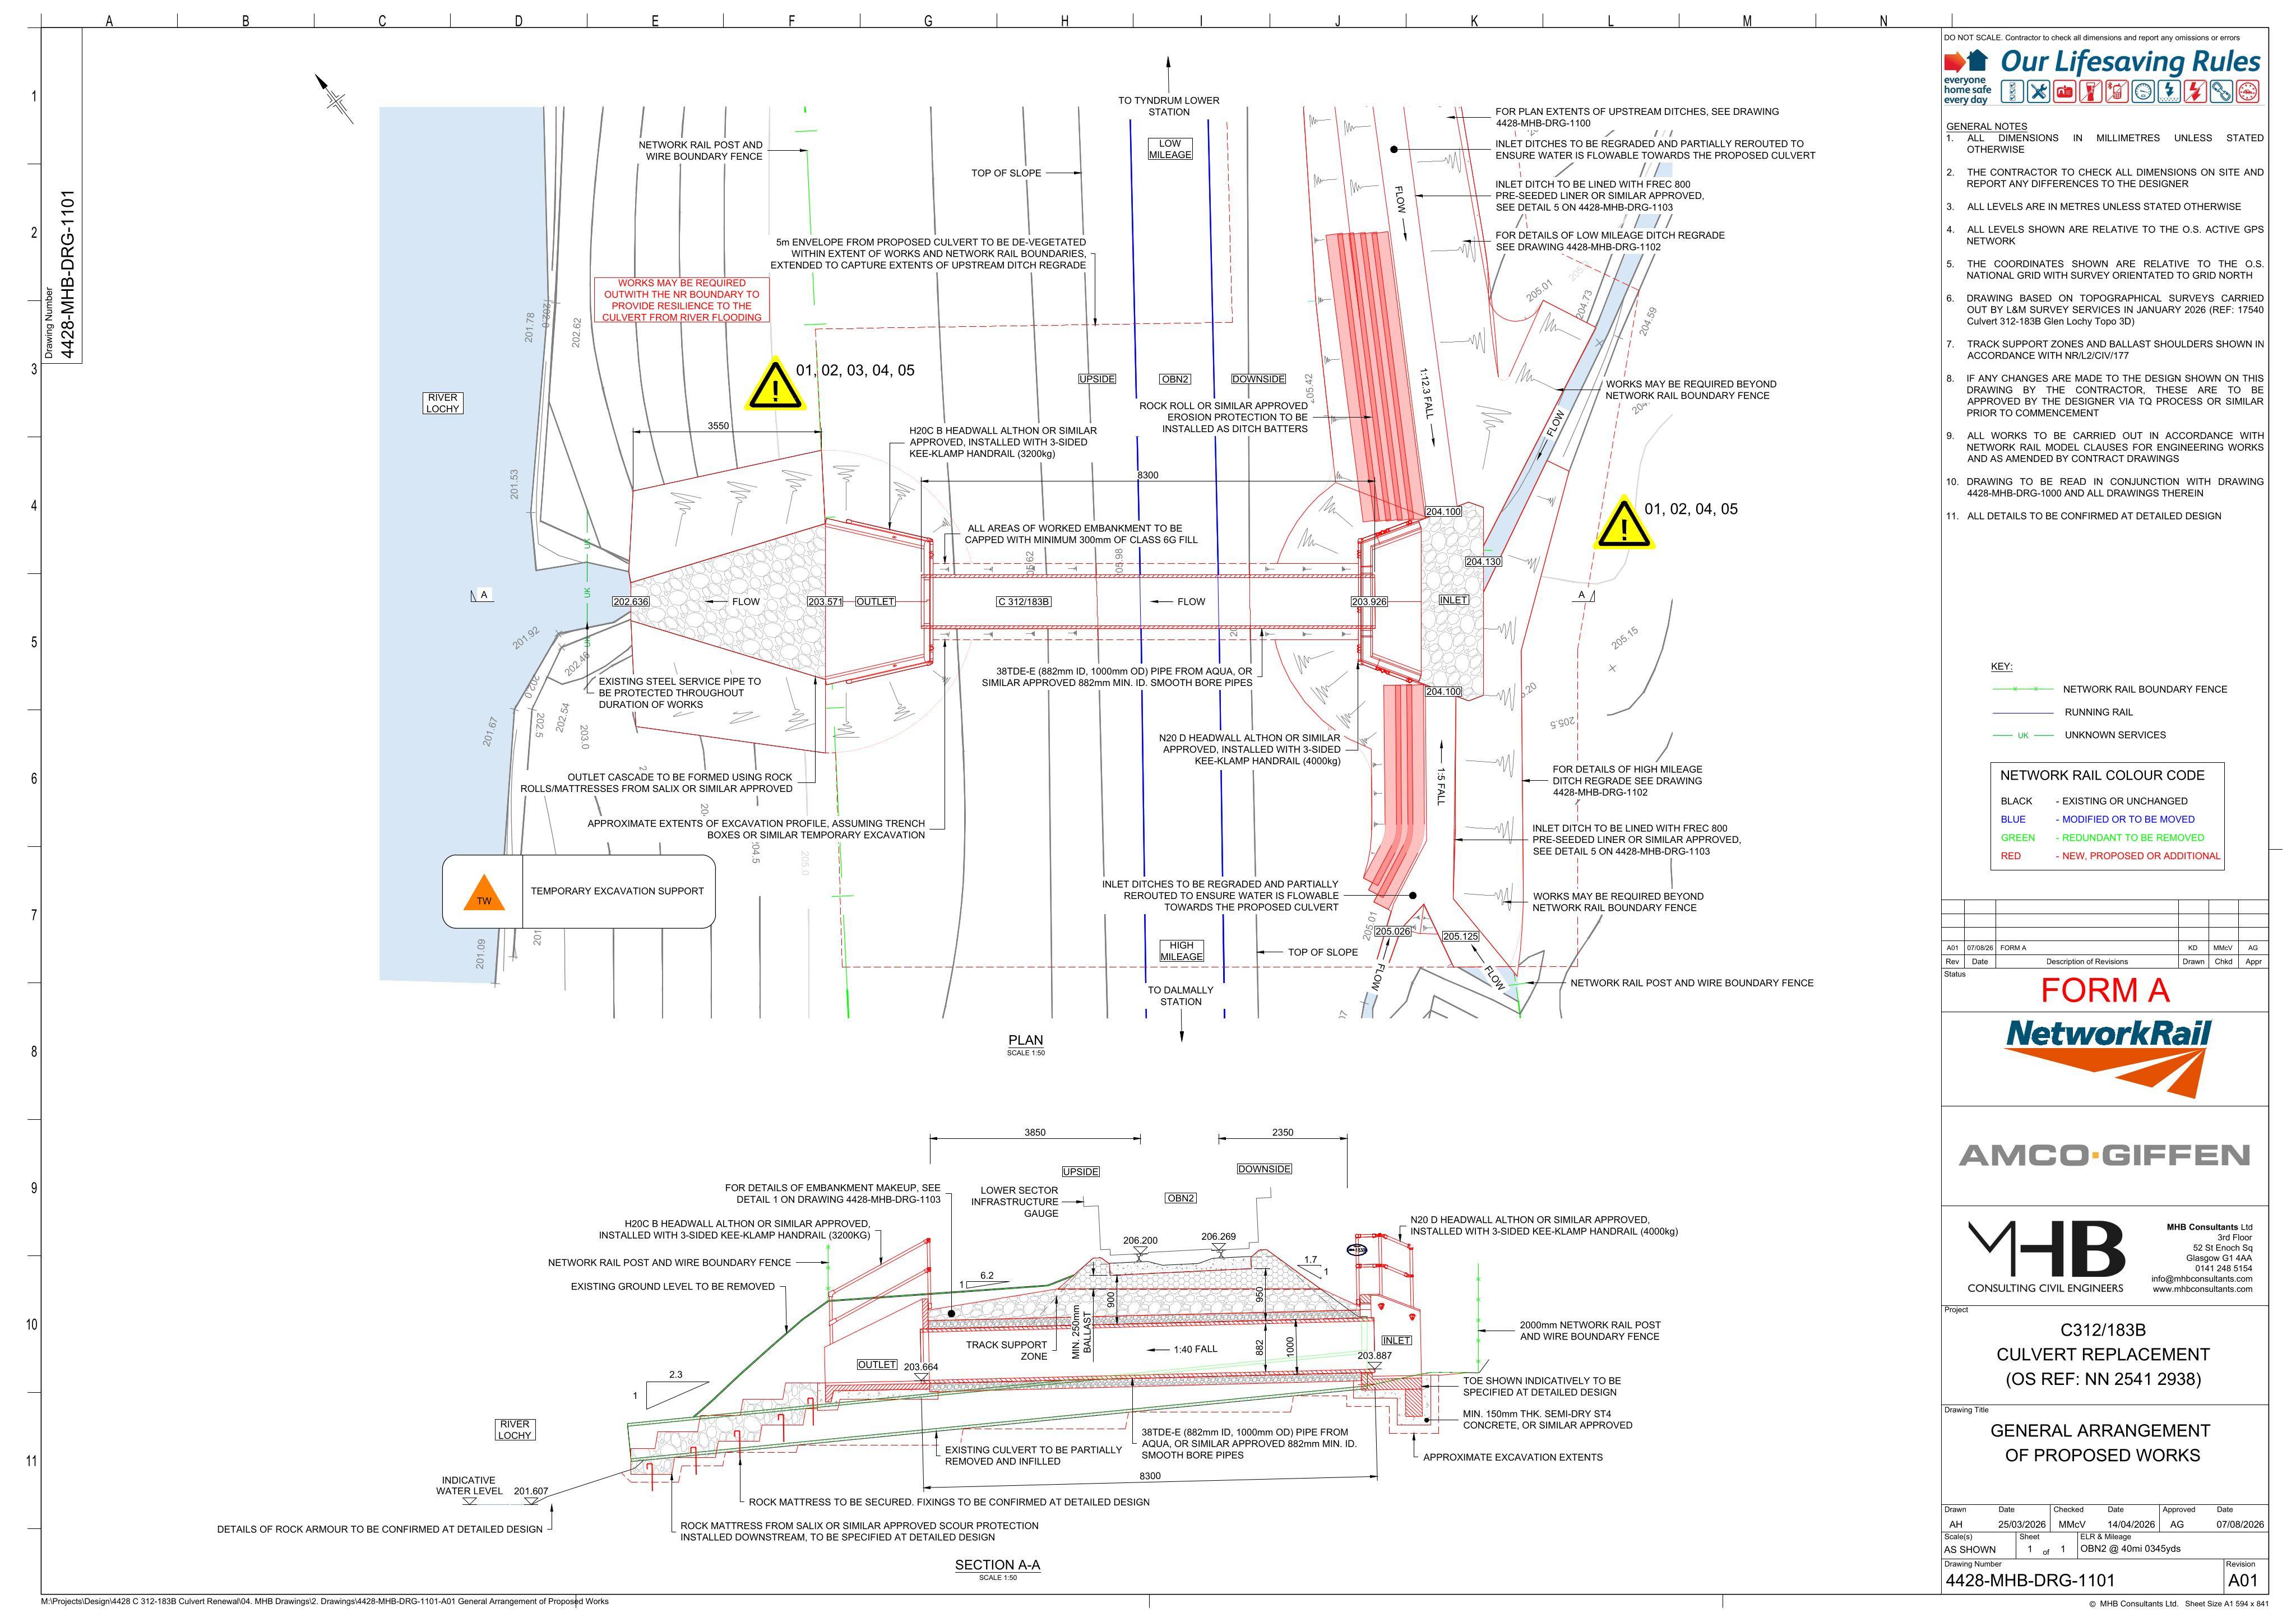Viewport: 2296px width, 1622px height.
Task: Click the red arrow and house logo
Action: click(x=1966, y=62)
